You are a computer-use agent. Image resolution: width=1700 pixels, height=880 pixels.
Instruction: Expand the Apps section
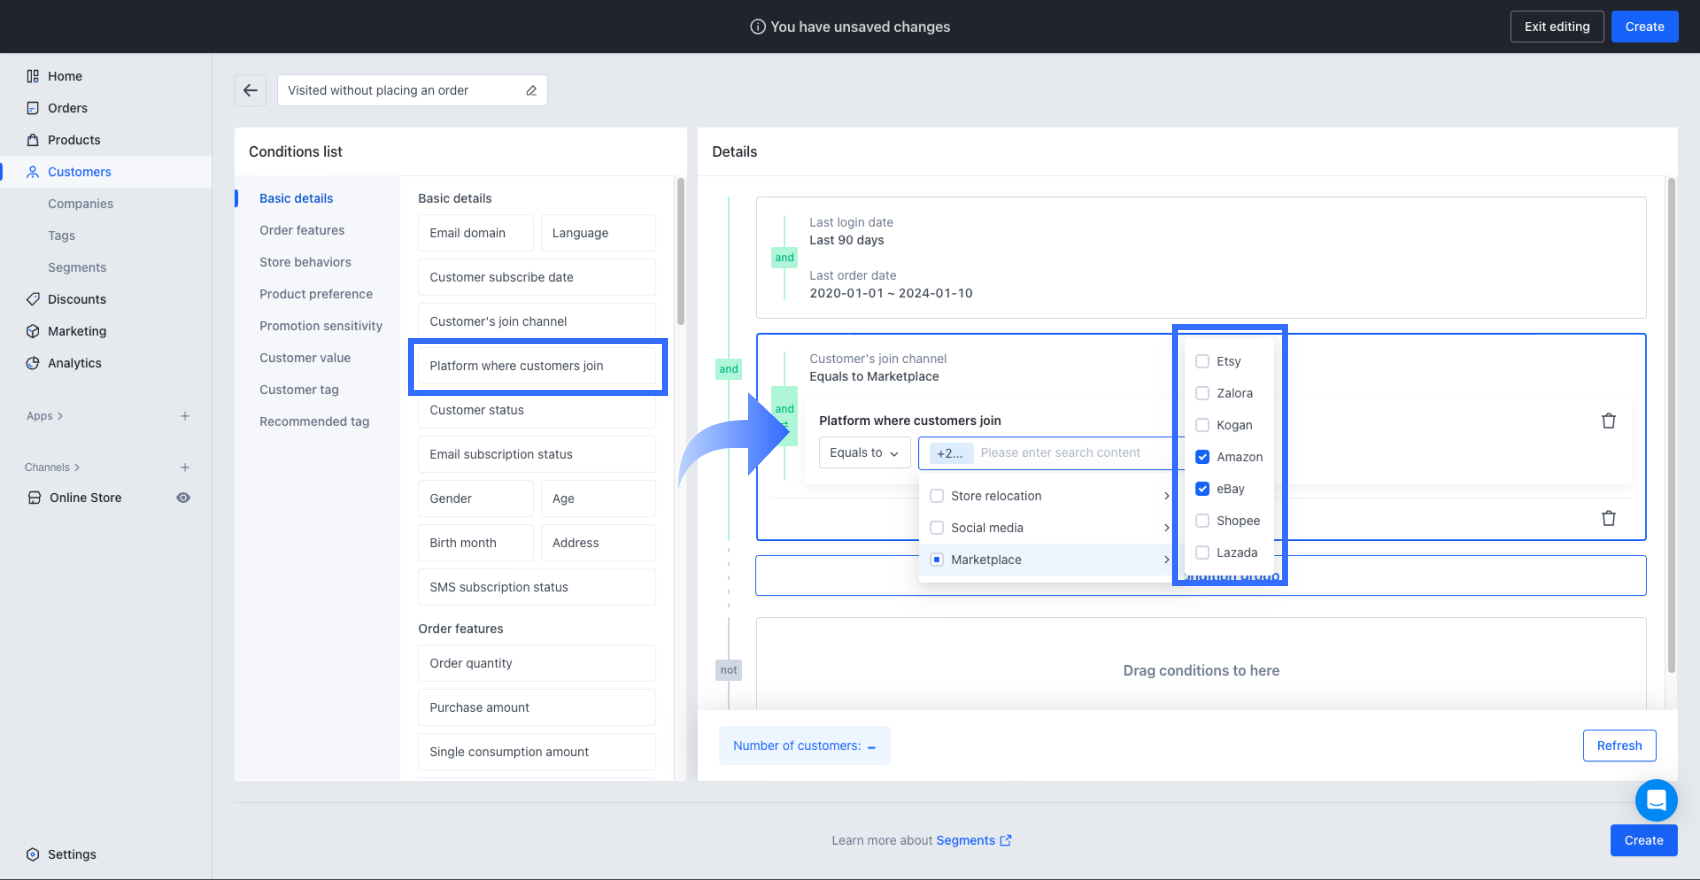click(45, 416)
